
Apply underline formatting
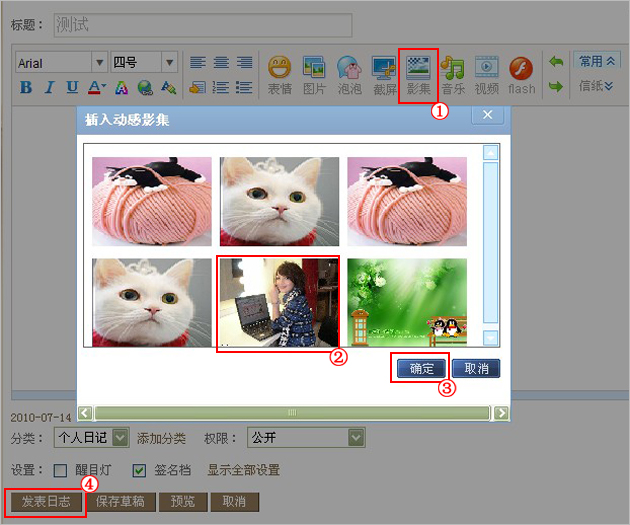[72, 87]
